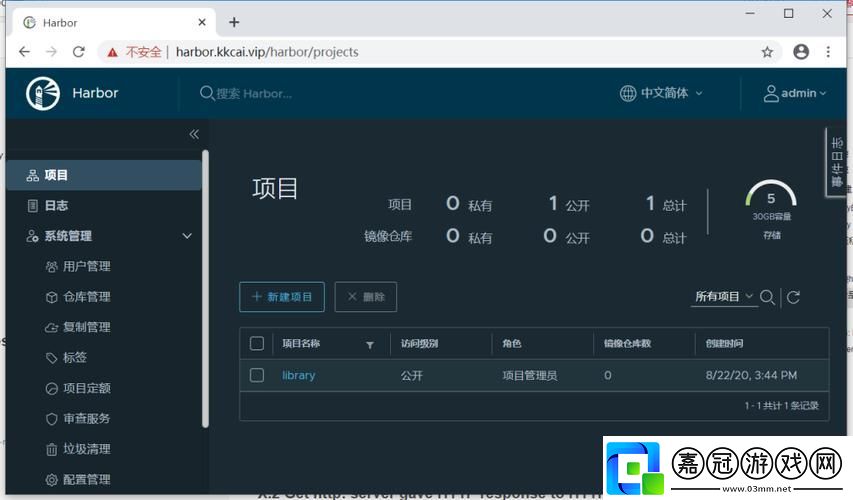Viewport: 853px width, 500px height.
Task: Open the library project link
Action: pyautogui.click(x=298, y=375)
